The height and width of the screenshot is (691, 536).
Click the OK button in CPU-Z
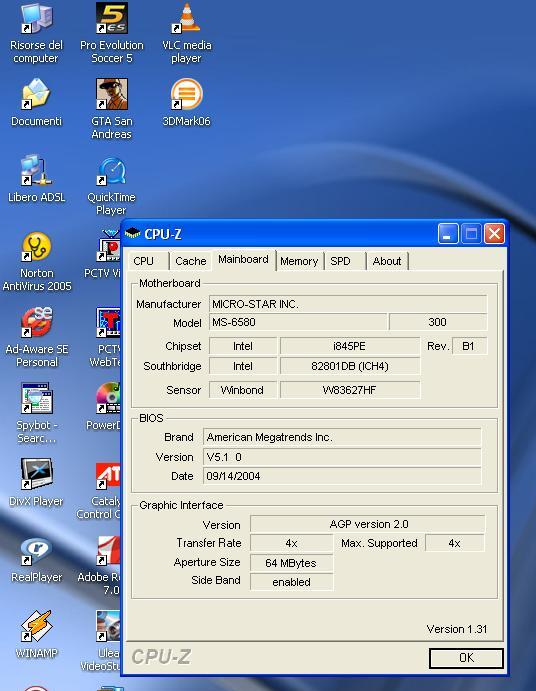point(466,658)
